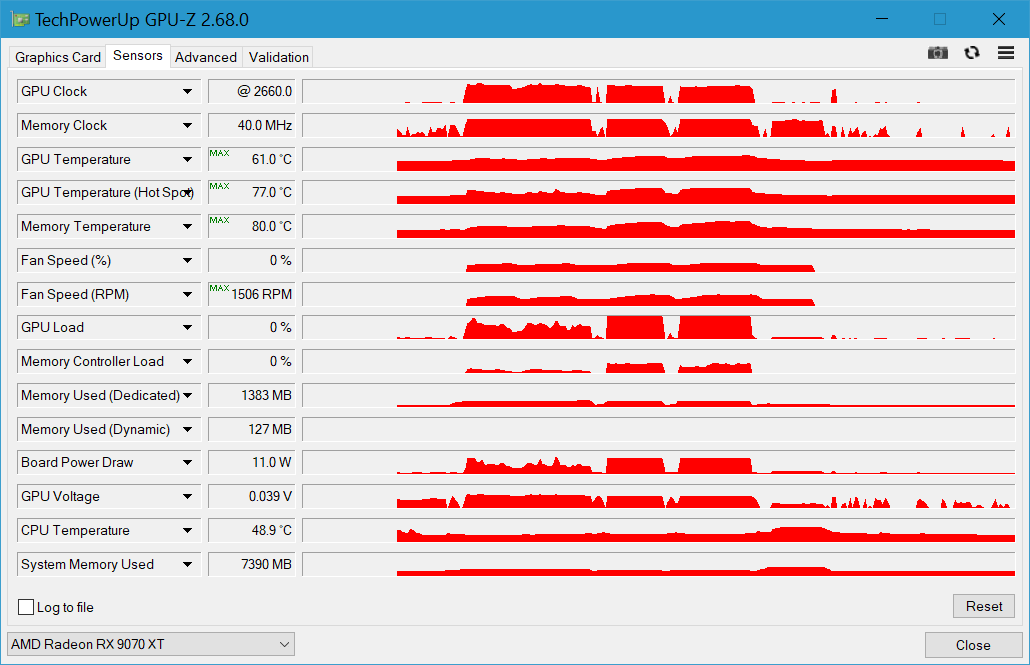Click the Memory Controller Load value 0 %
The width and height of the screenshot is (1030, 665).
[252, 361]
